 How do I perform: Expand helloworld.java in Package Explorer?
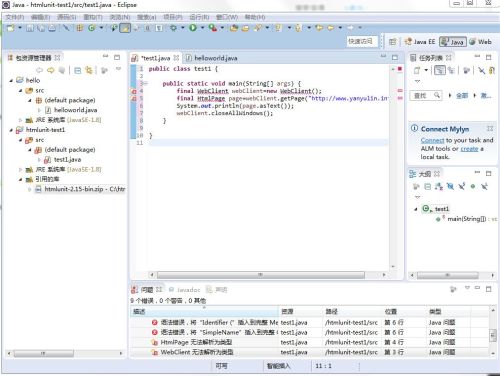point(39,110)
